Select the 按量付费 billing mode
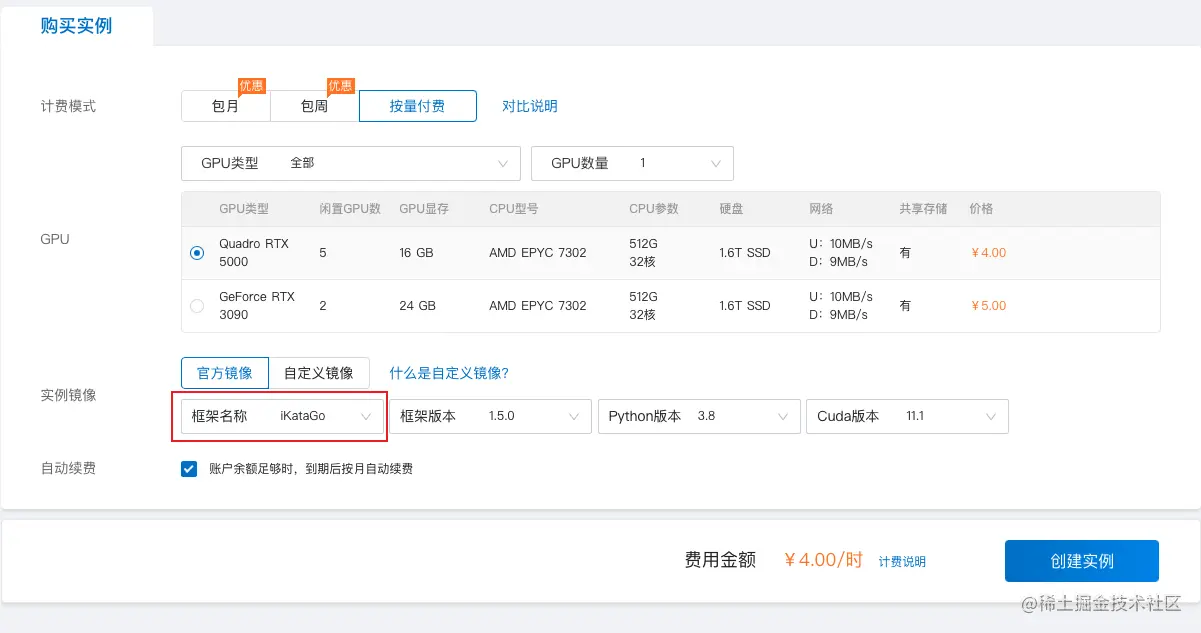Viewport: 1201px width, 633px height. [418, 105]
